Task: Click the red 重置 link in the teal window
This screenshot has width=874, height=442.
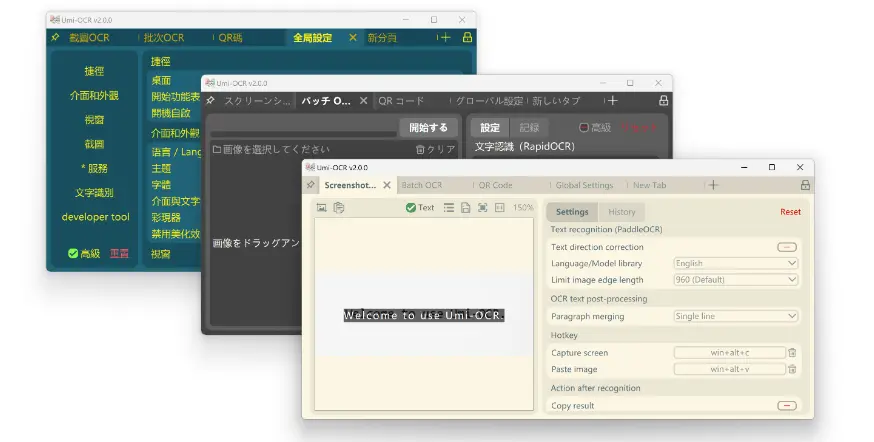Action: pyautogui.click(x=119, y=254)
